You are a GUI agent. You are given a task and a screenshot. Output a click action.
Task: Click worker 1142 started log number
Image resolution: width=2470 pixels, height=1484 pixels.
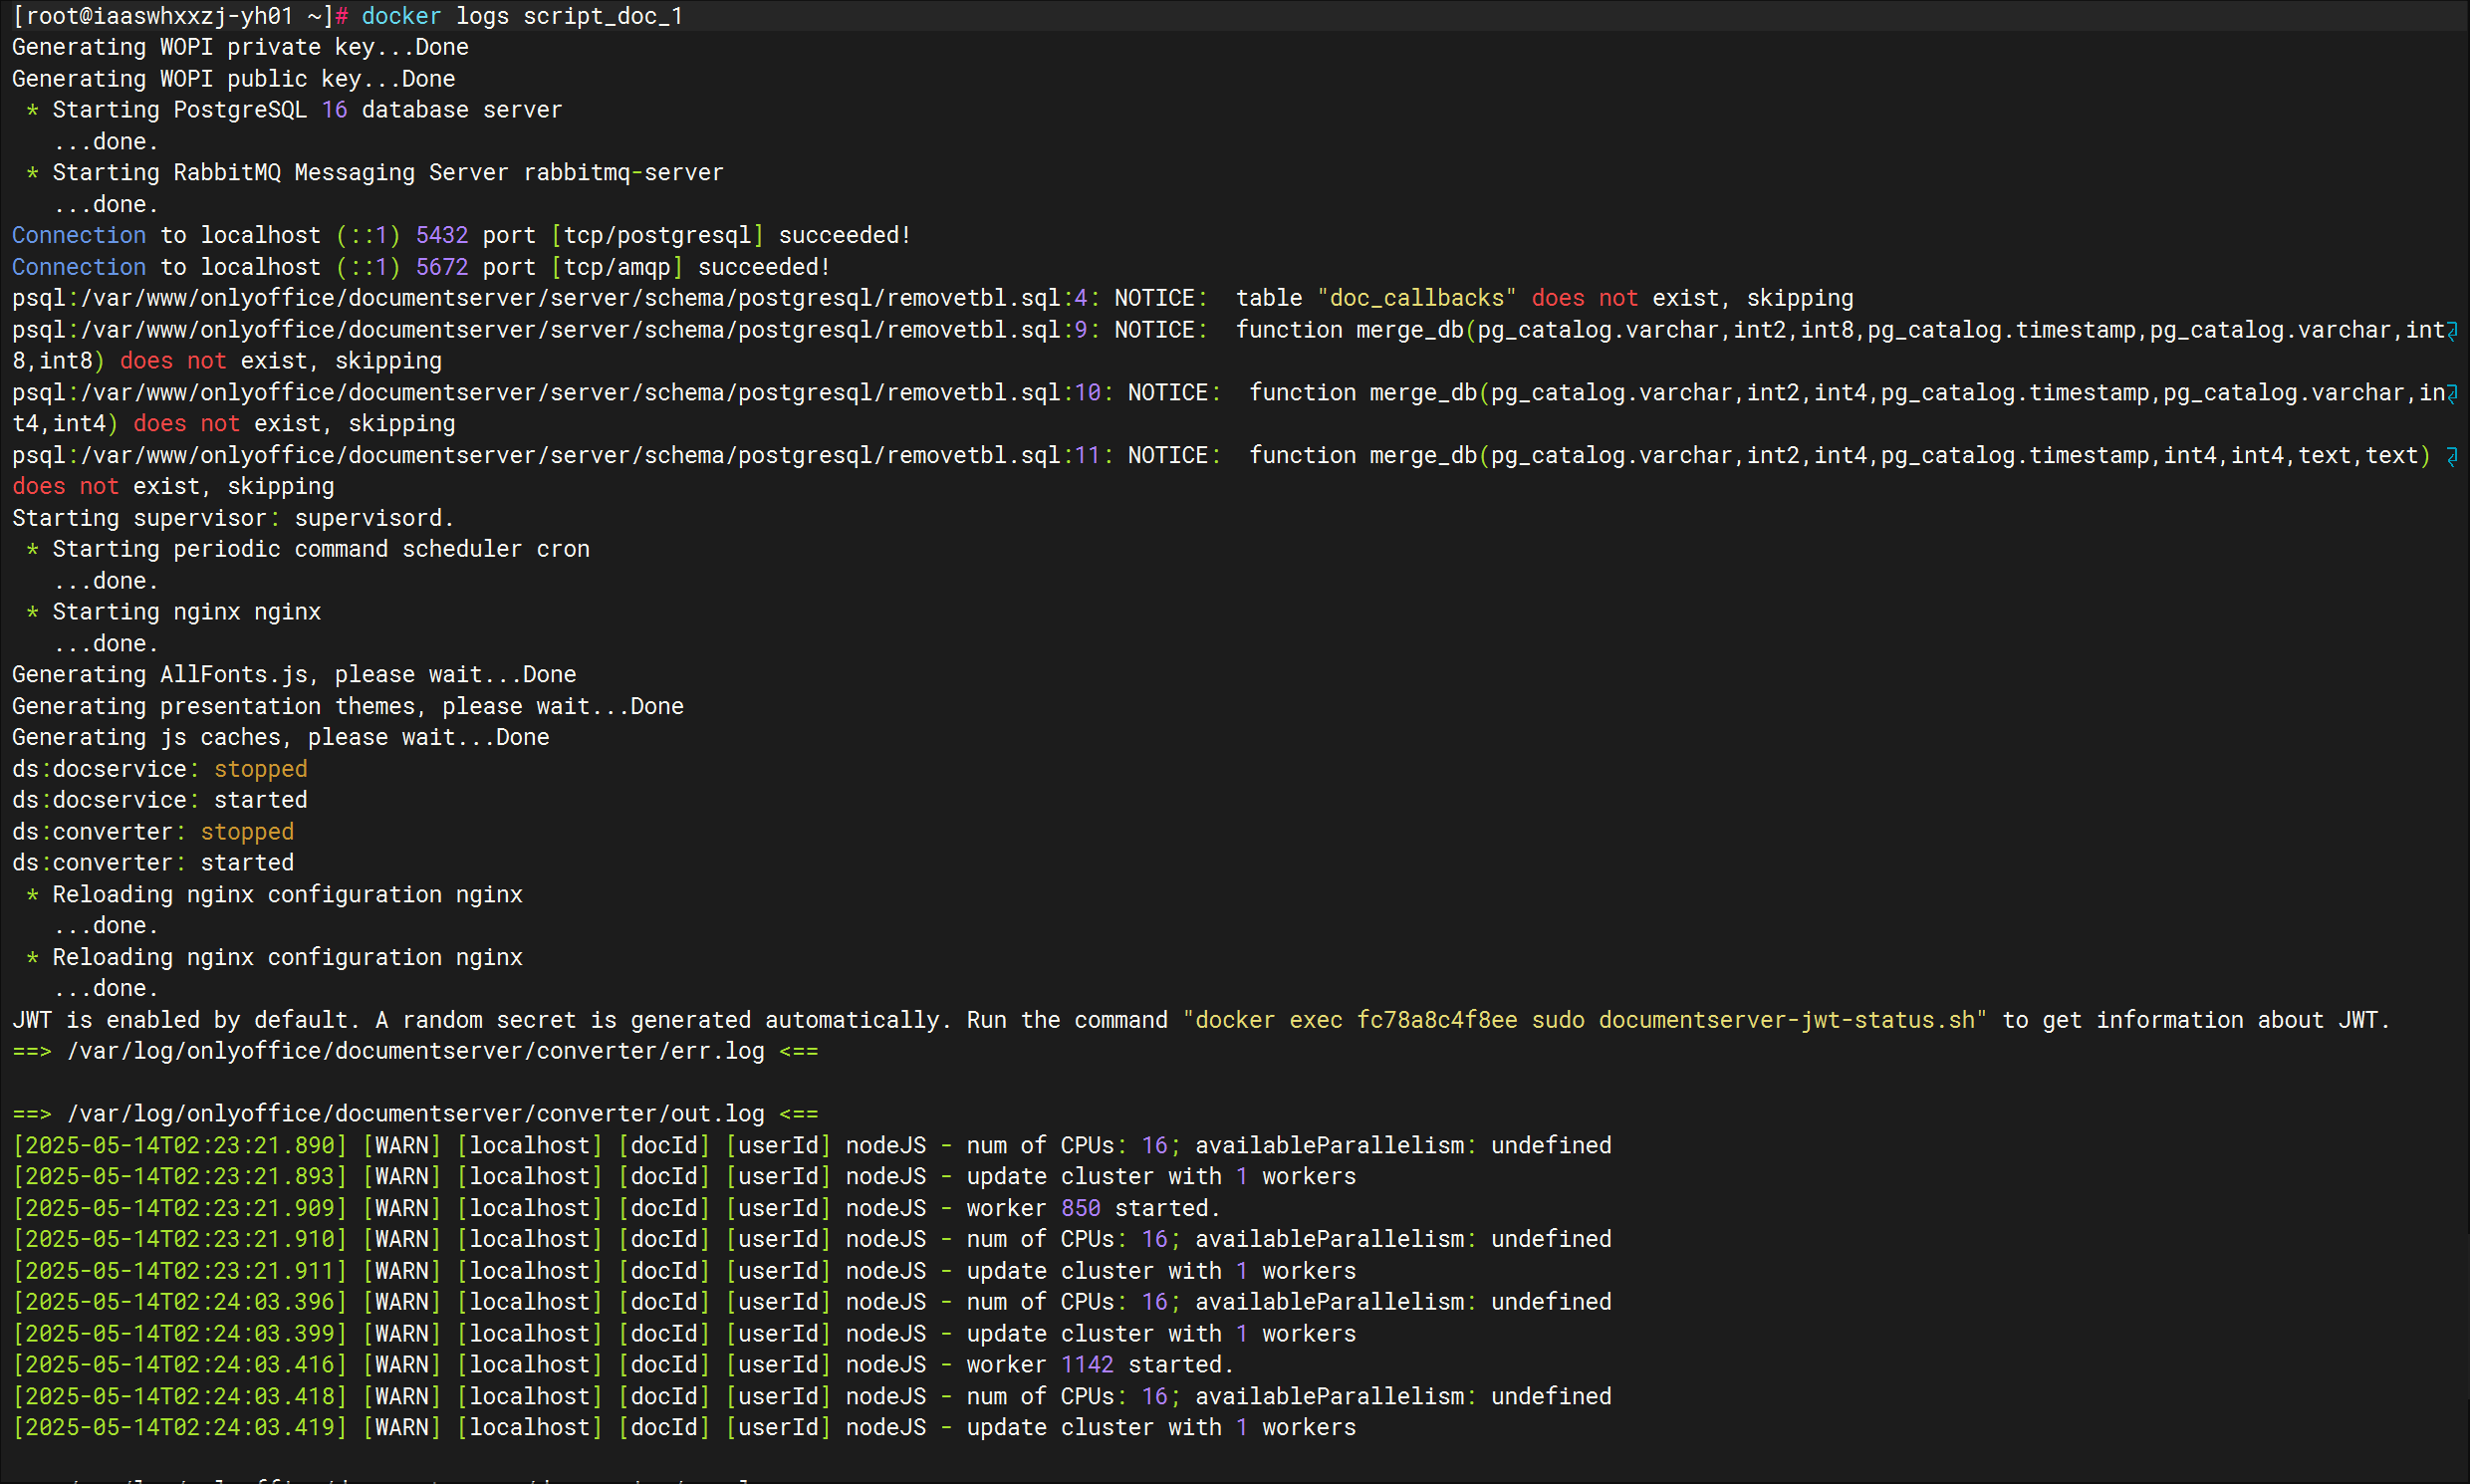pos(1086,1365)
